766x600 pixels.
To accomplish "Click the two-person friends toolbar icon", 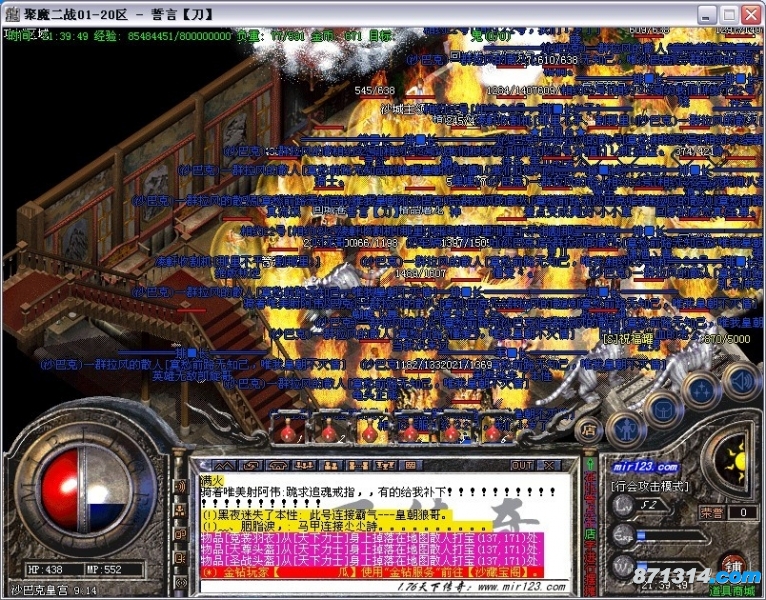I will click(x=331, y=465).
